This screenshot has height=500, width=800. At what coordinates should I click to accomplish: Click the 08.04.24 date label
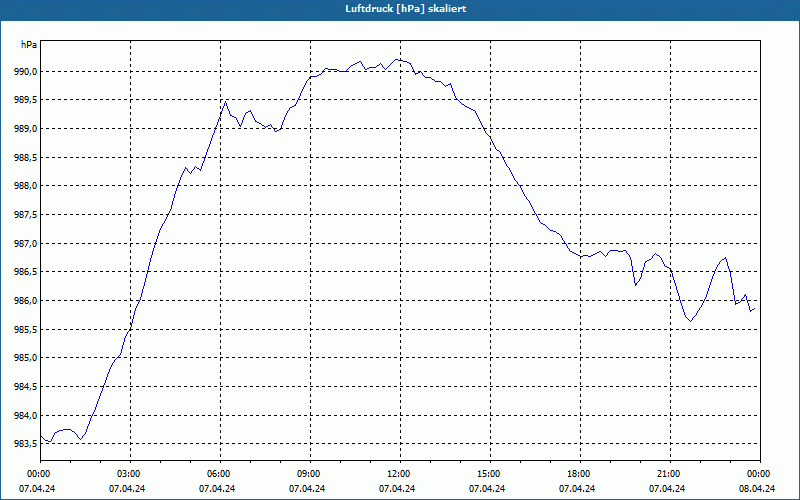coord(757,488)
